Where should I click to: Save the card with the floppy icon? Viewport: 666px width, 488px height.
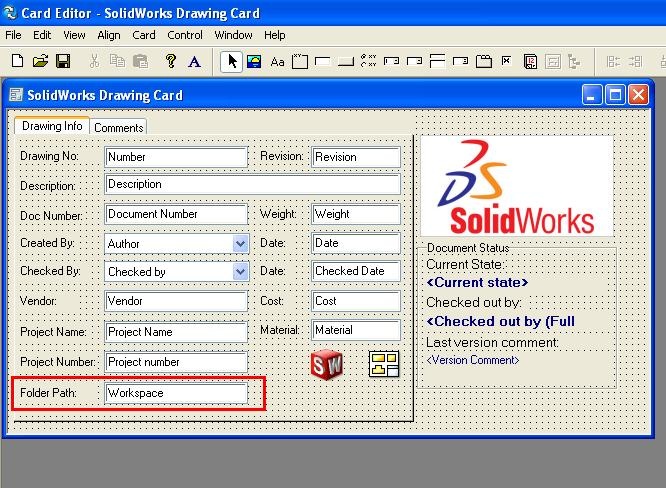click(x=63, y=61)
